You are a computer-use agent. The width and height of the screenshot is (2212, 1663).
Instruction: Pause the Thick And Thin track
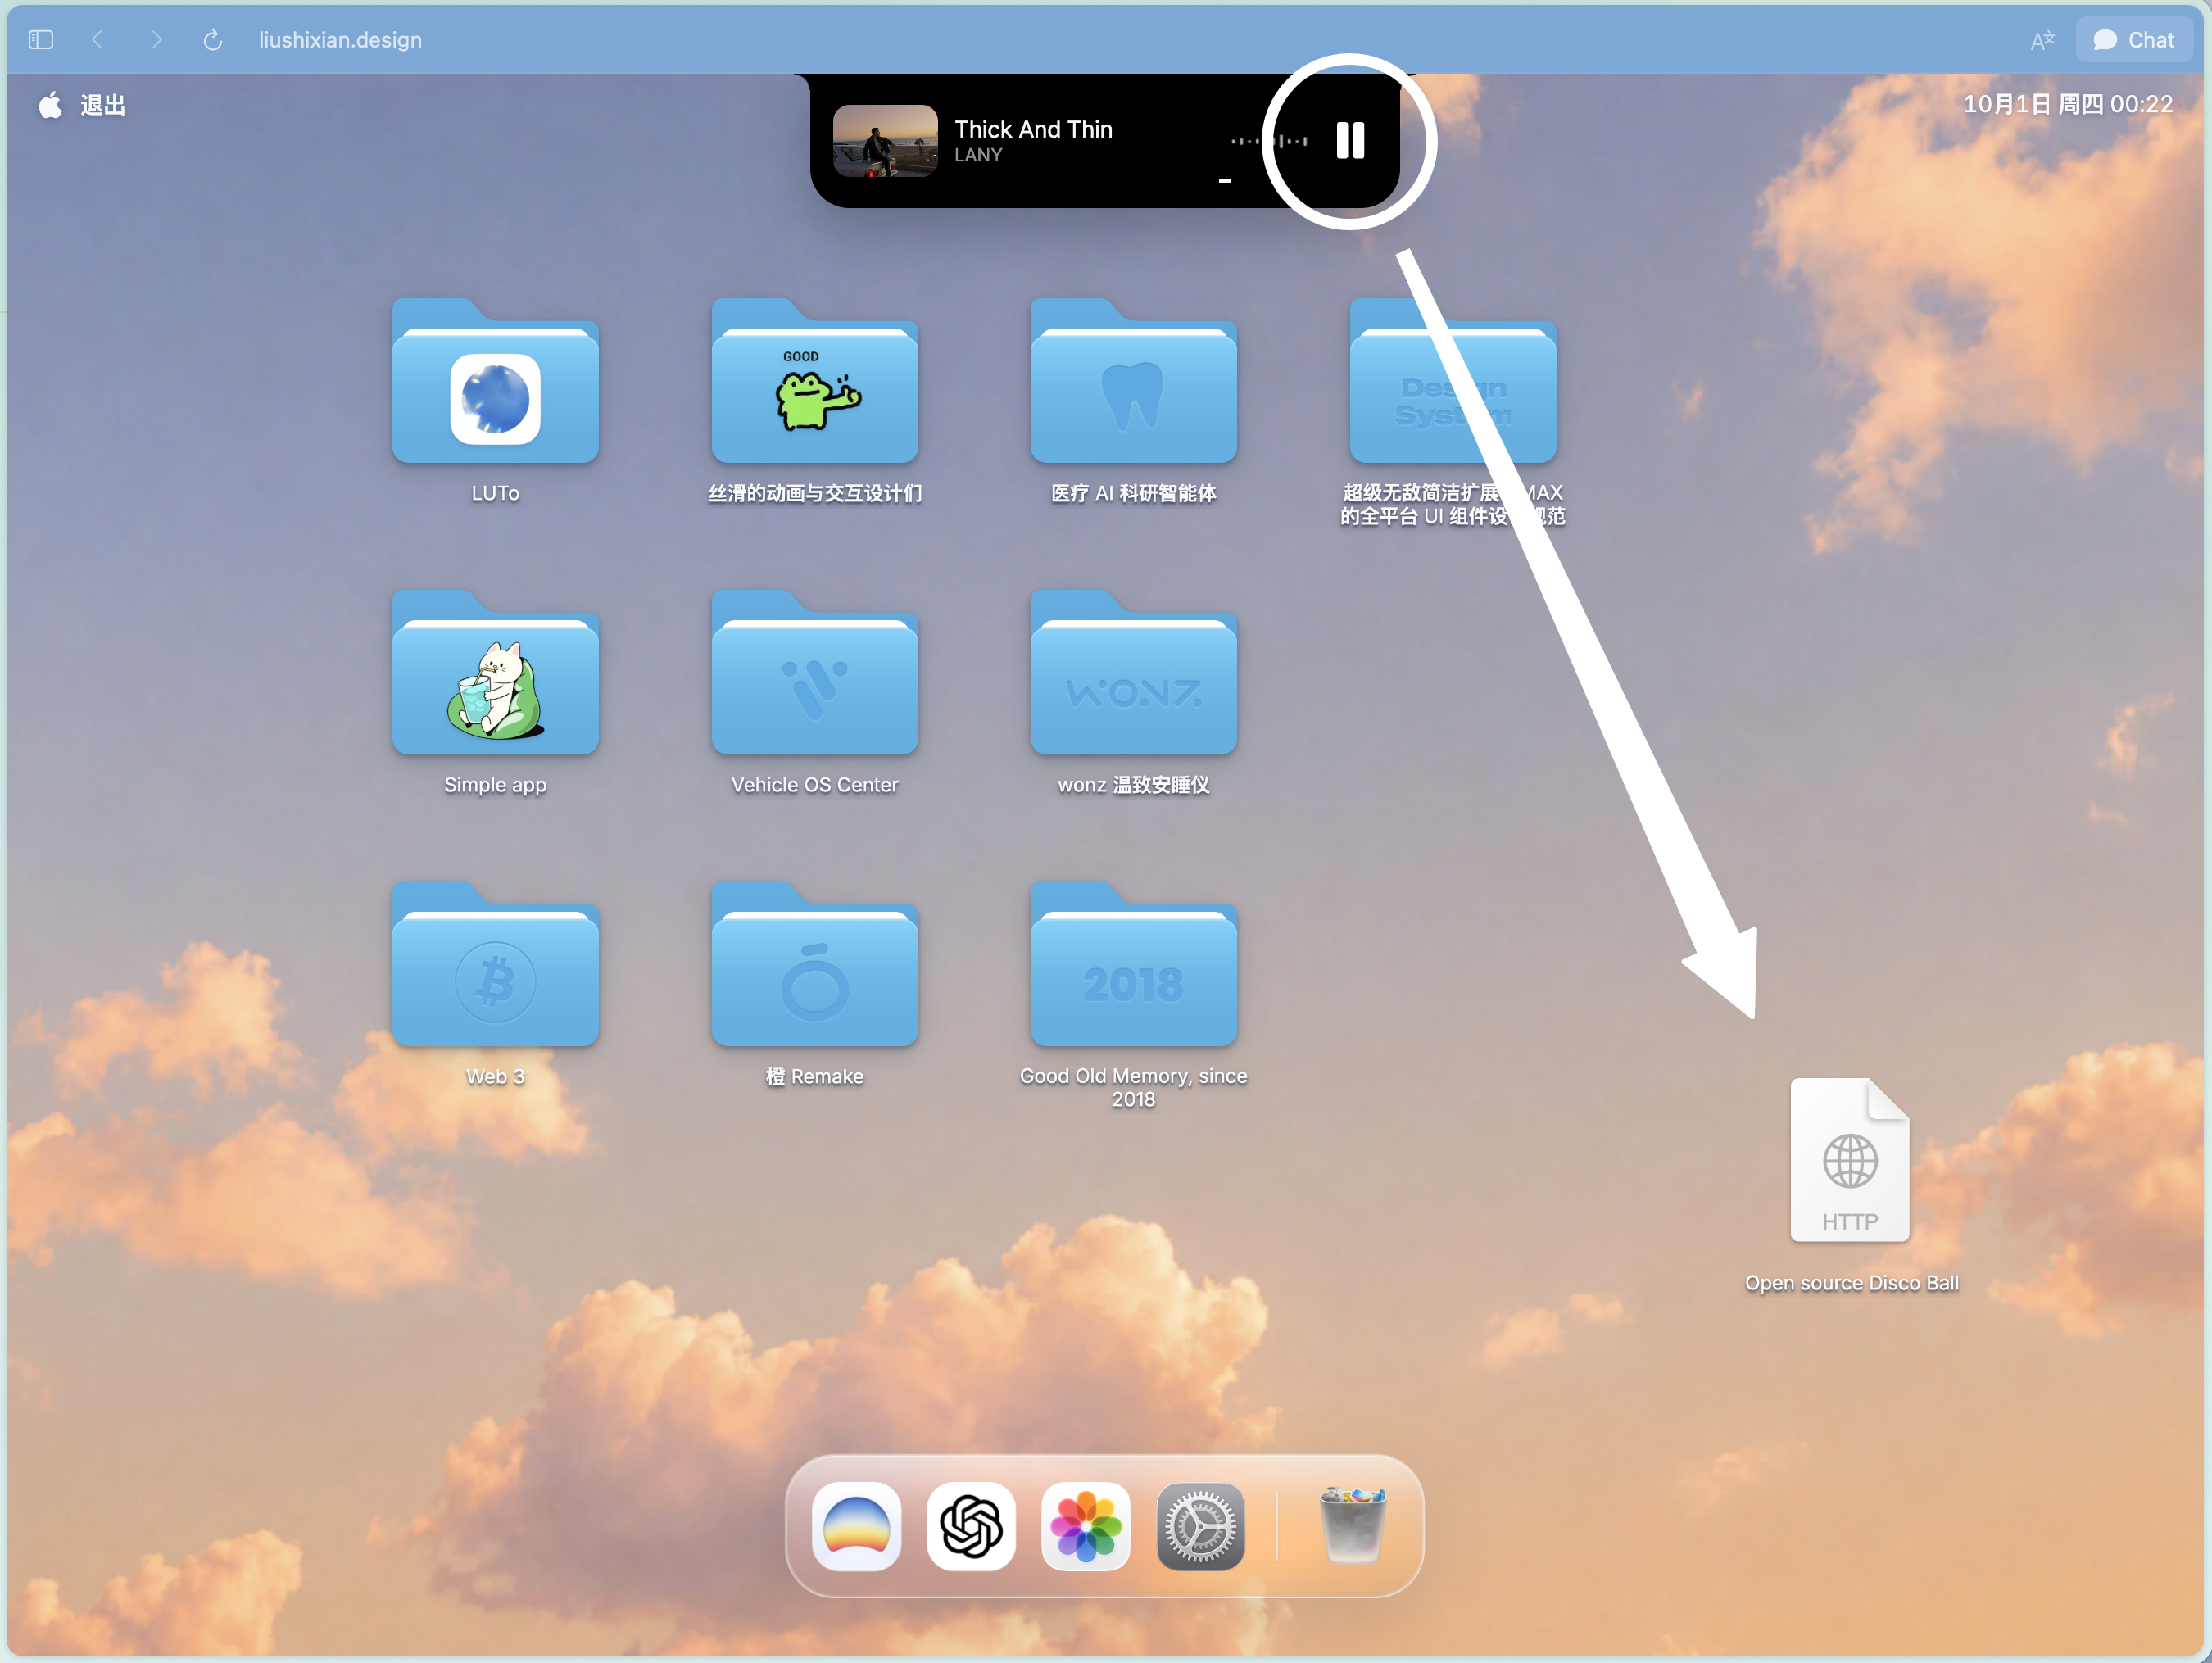click(1350, 141)
